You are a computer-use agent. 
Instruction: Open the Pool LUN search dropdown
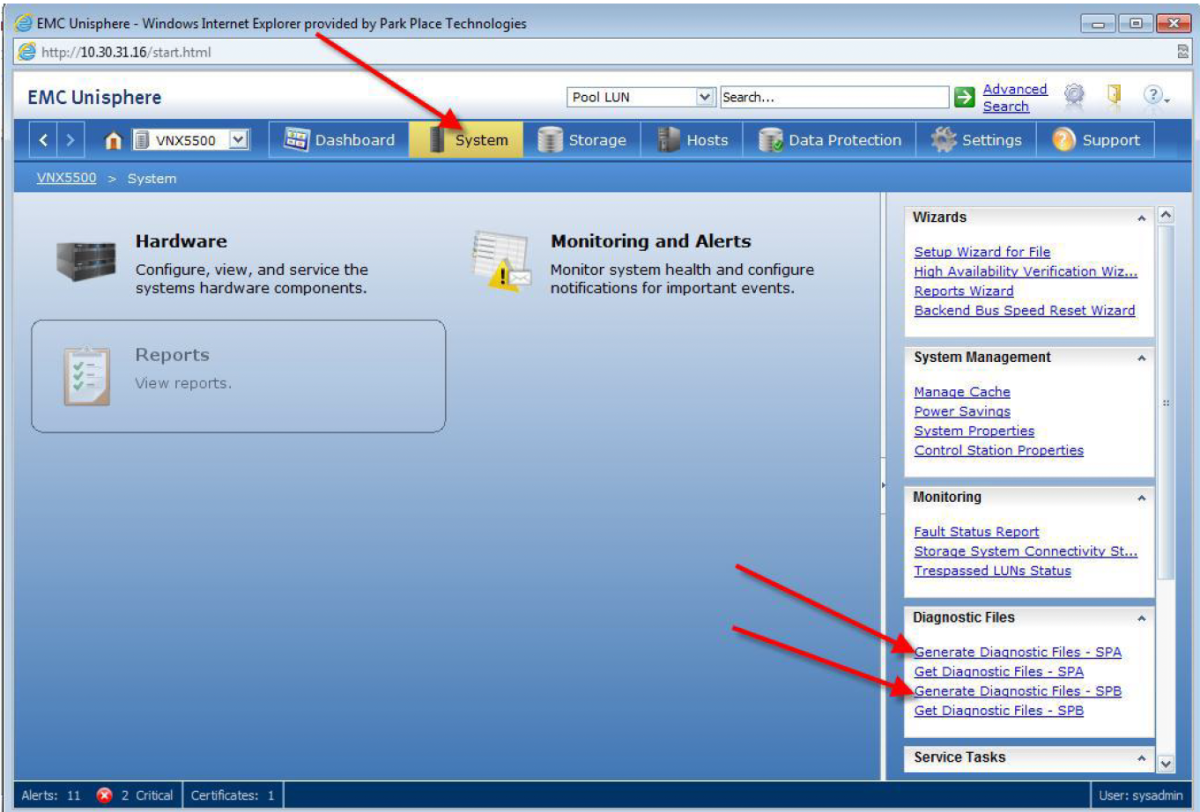point(705,97)
